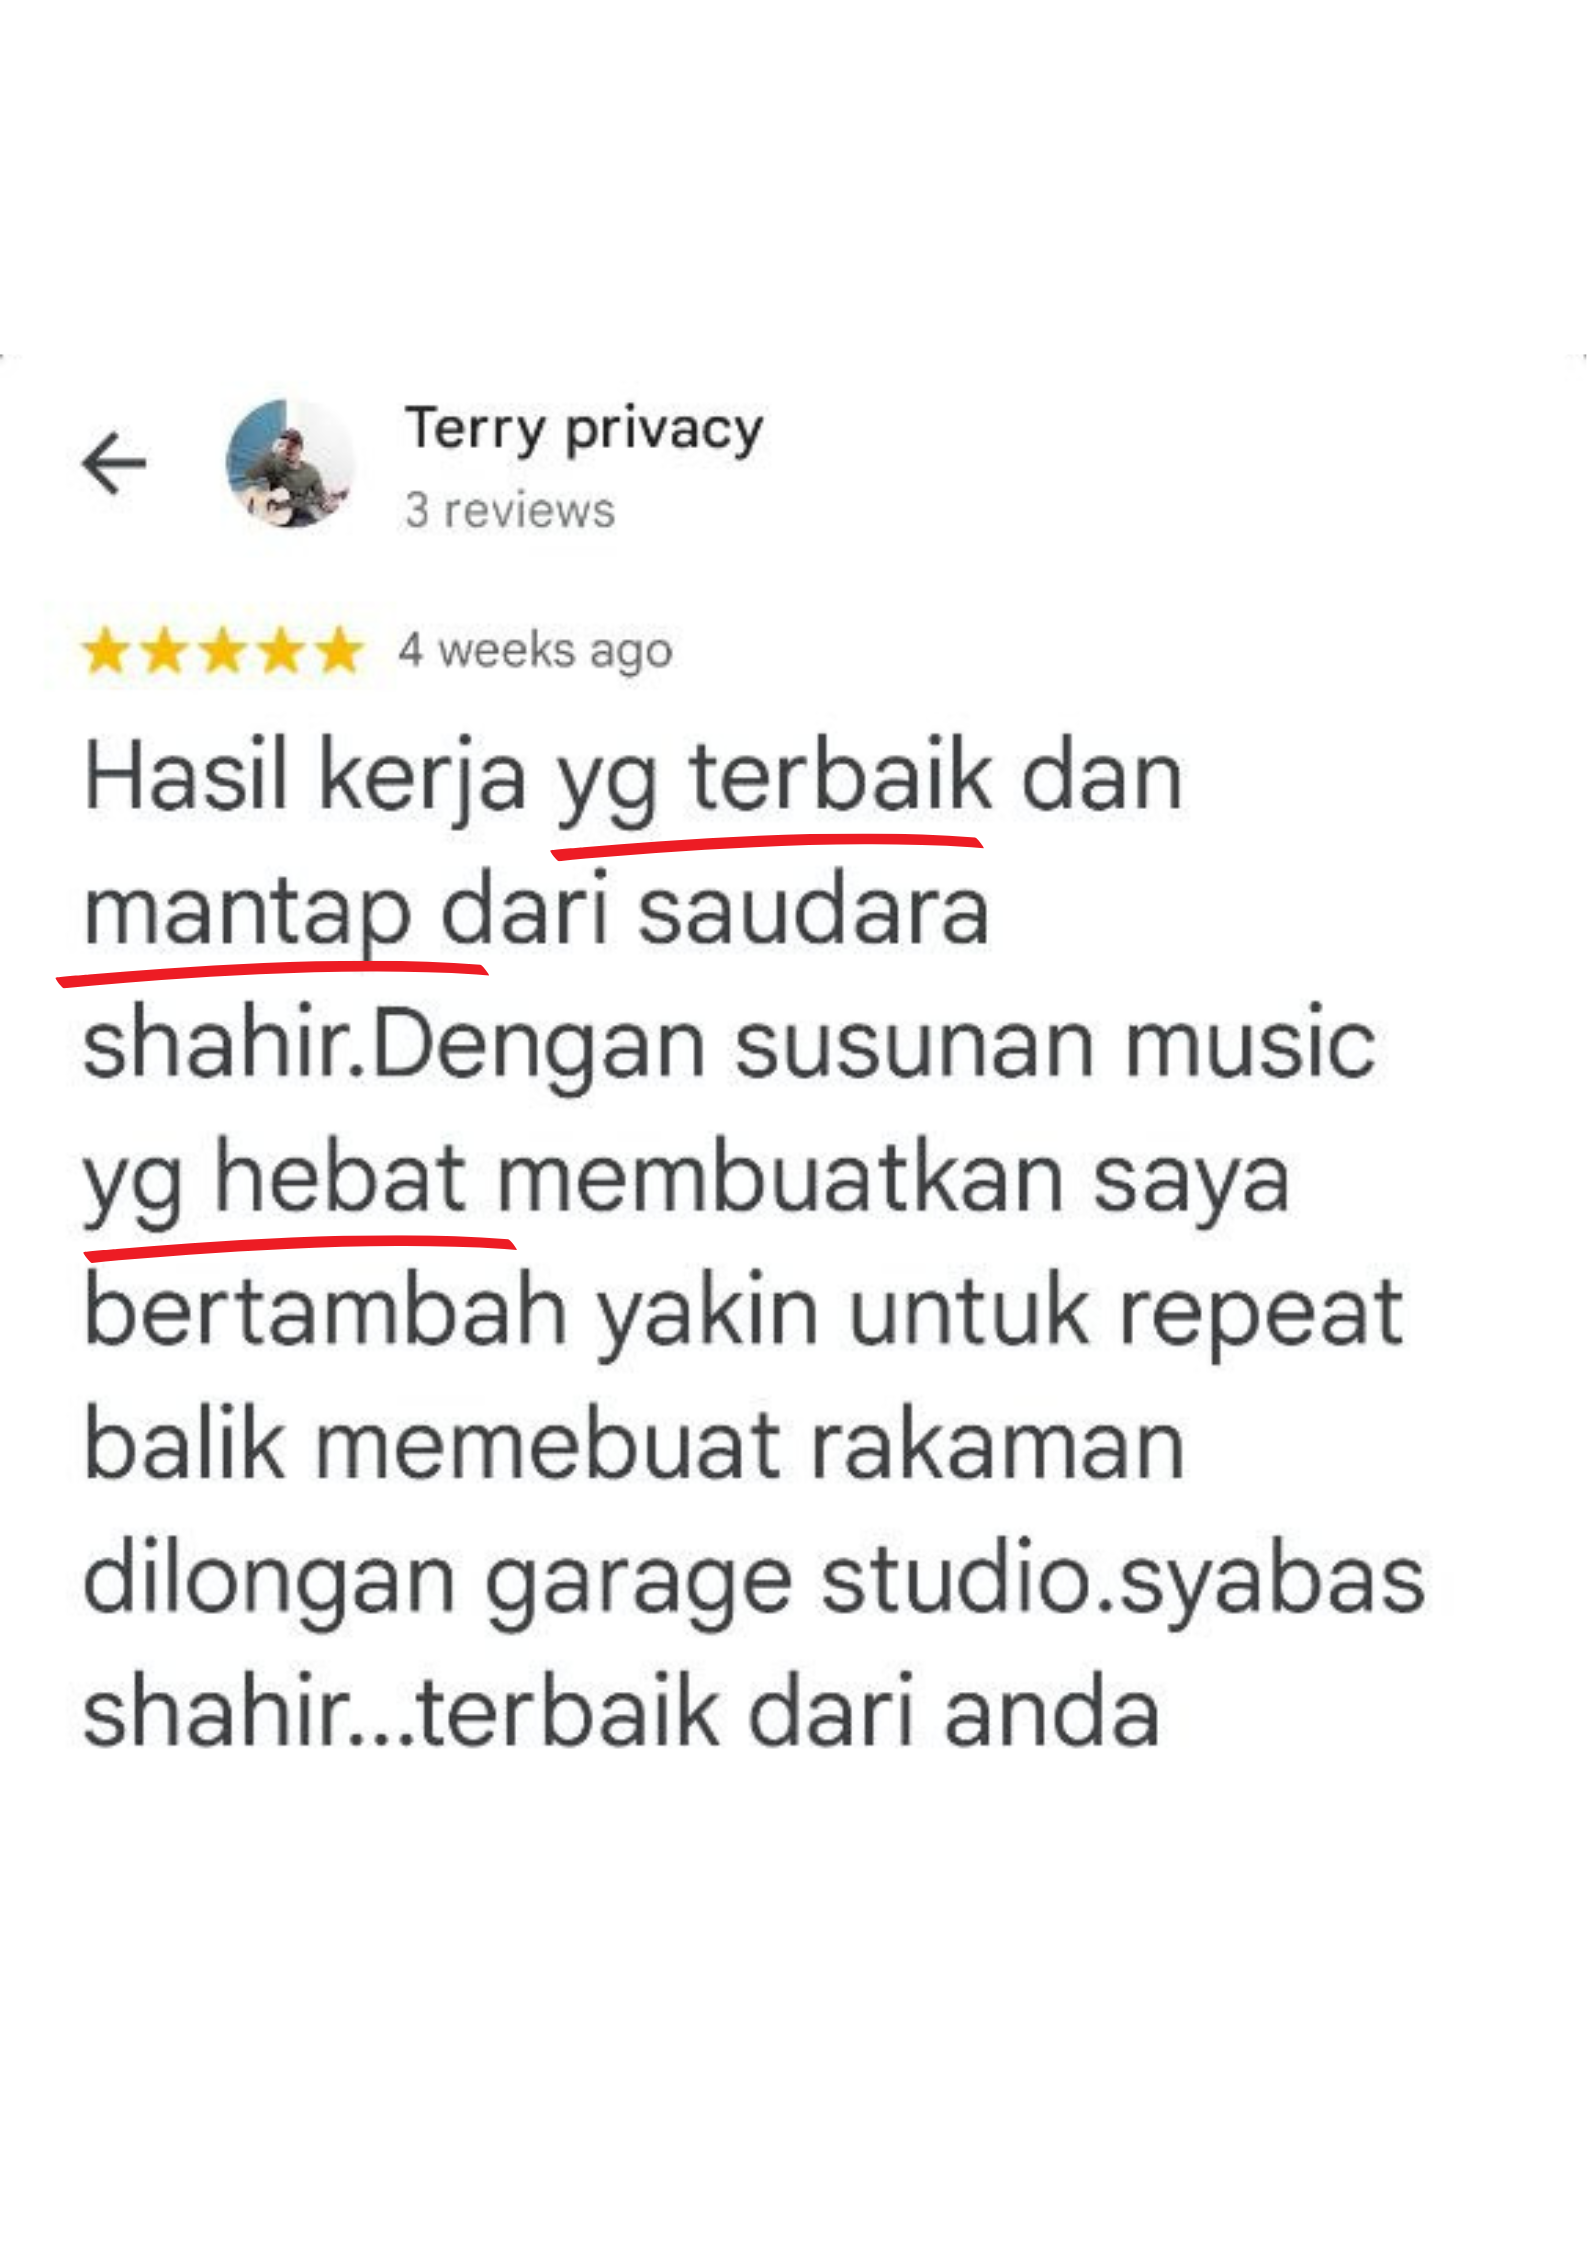1587x2245 pixels.
Task: Click the red underline below yg hebat
Action: coord(299,1247)
